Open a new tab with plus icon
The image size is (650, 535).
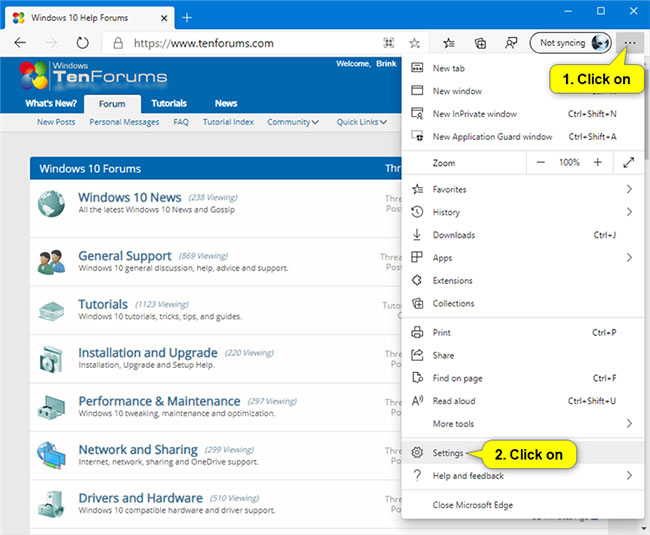tap(187, 17)
